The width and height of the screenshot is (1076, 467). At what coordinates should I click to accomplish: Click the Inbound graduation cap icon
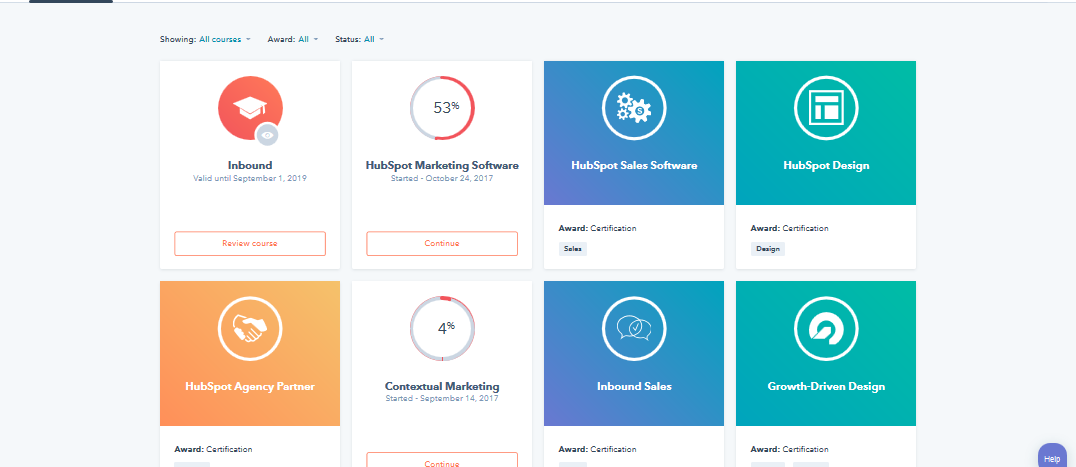(250, 108)
